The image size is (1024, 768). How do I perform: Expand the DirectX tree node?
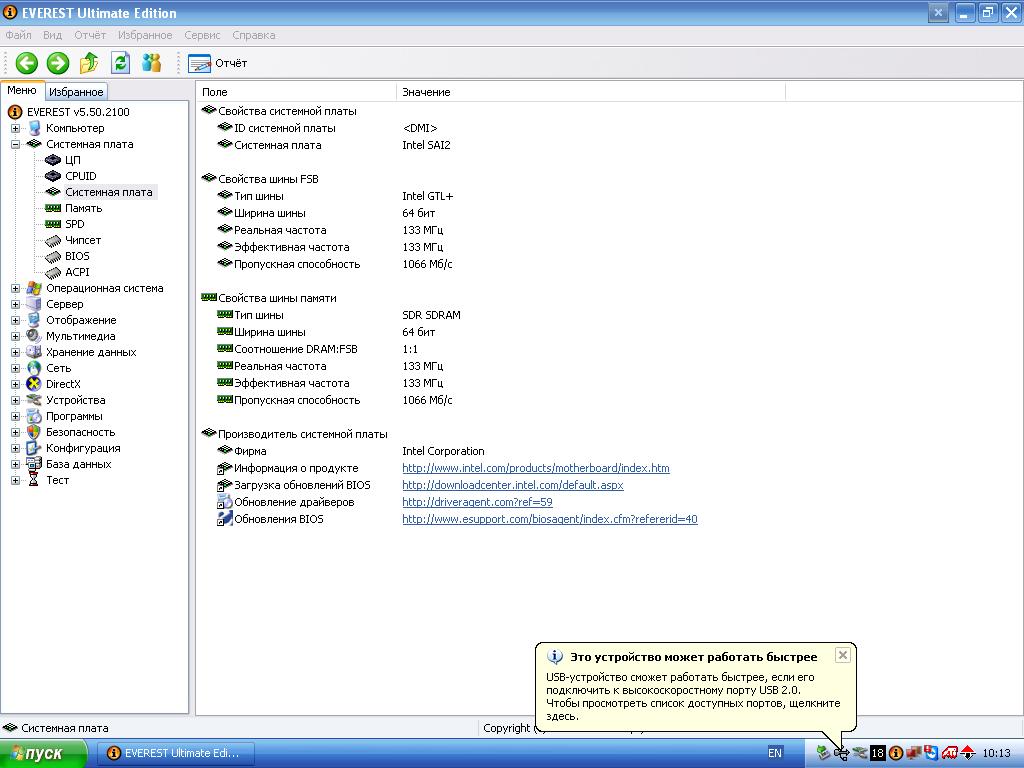(x=15, y=385)
